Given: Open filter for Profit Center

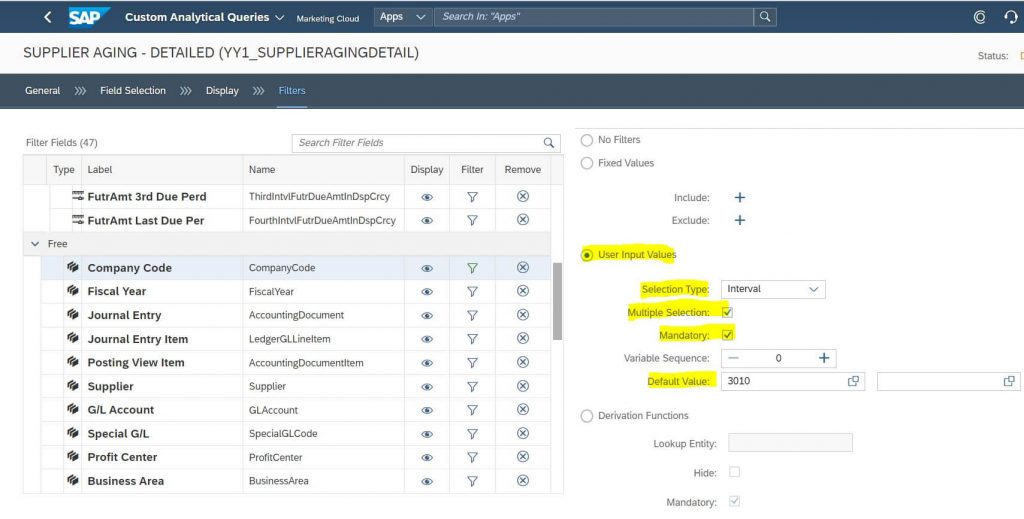Looking at the screenshot, I should point(472,458).
